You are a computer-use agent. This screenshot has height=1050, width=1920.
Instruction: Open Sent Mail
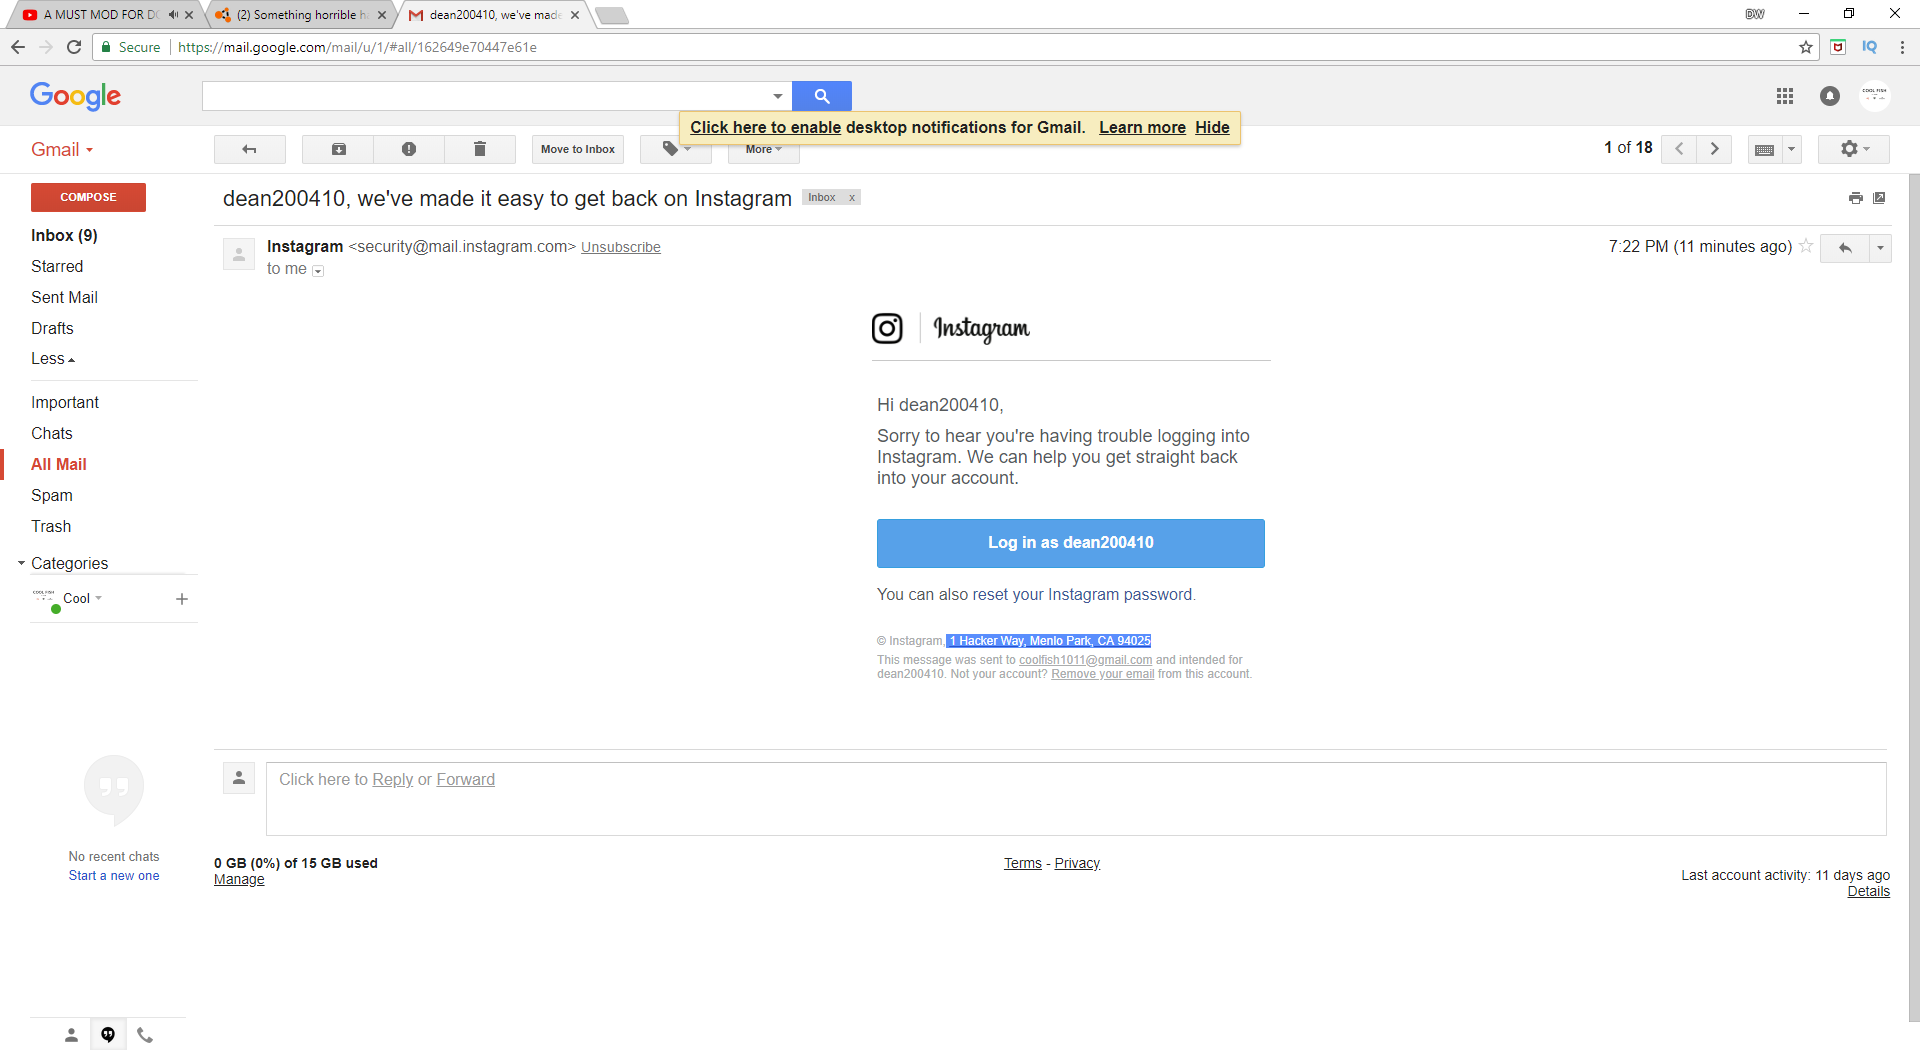tap(64, 298)
